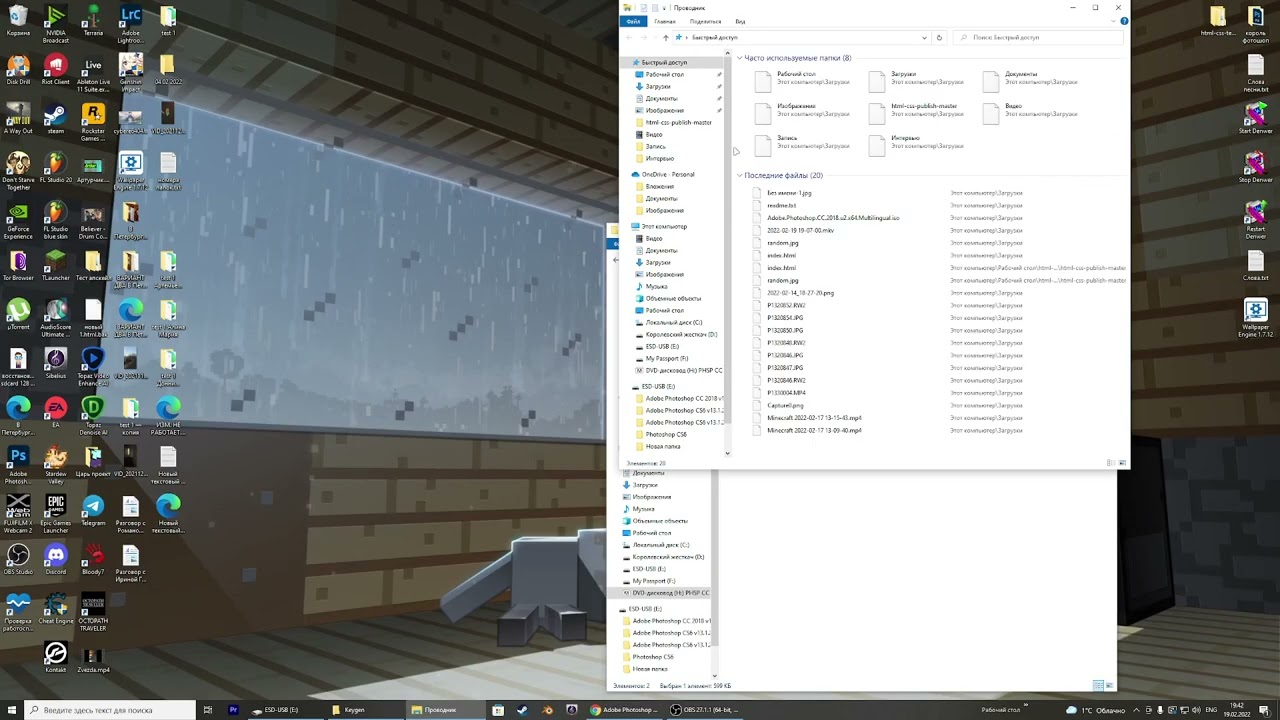Select the µTorrent desktop shortcut

click(x=18, y=316)
